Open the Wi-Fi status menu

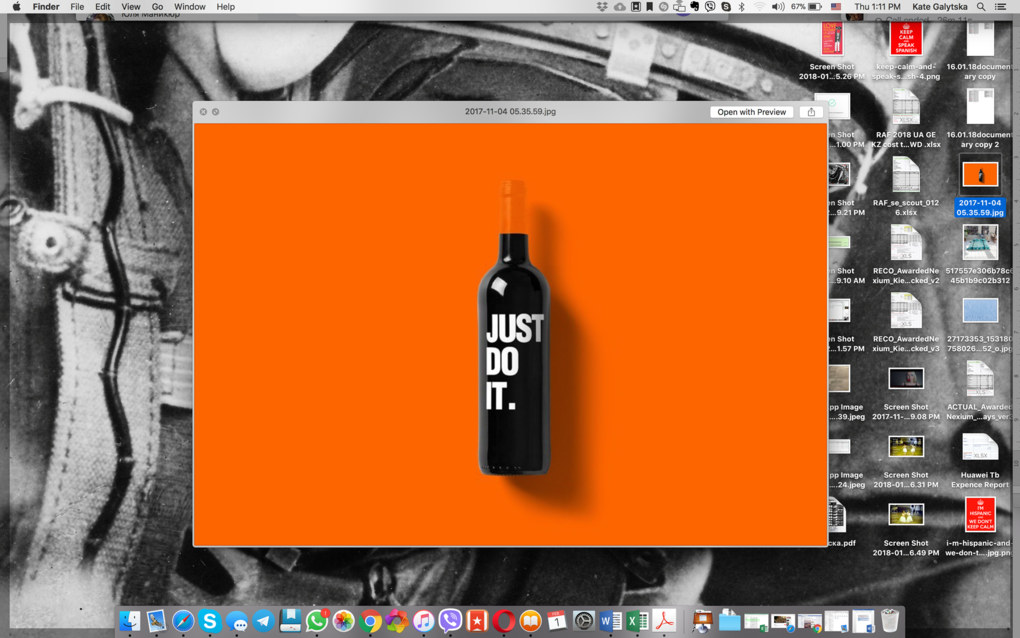pos(759,7)
